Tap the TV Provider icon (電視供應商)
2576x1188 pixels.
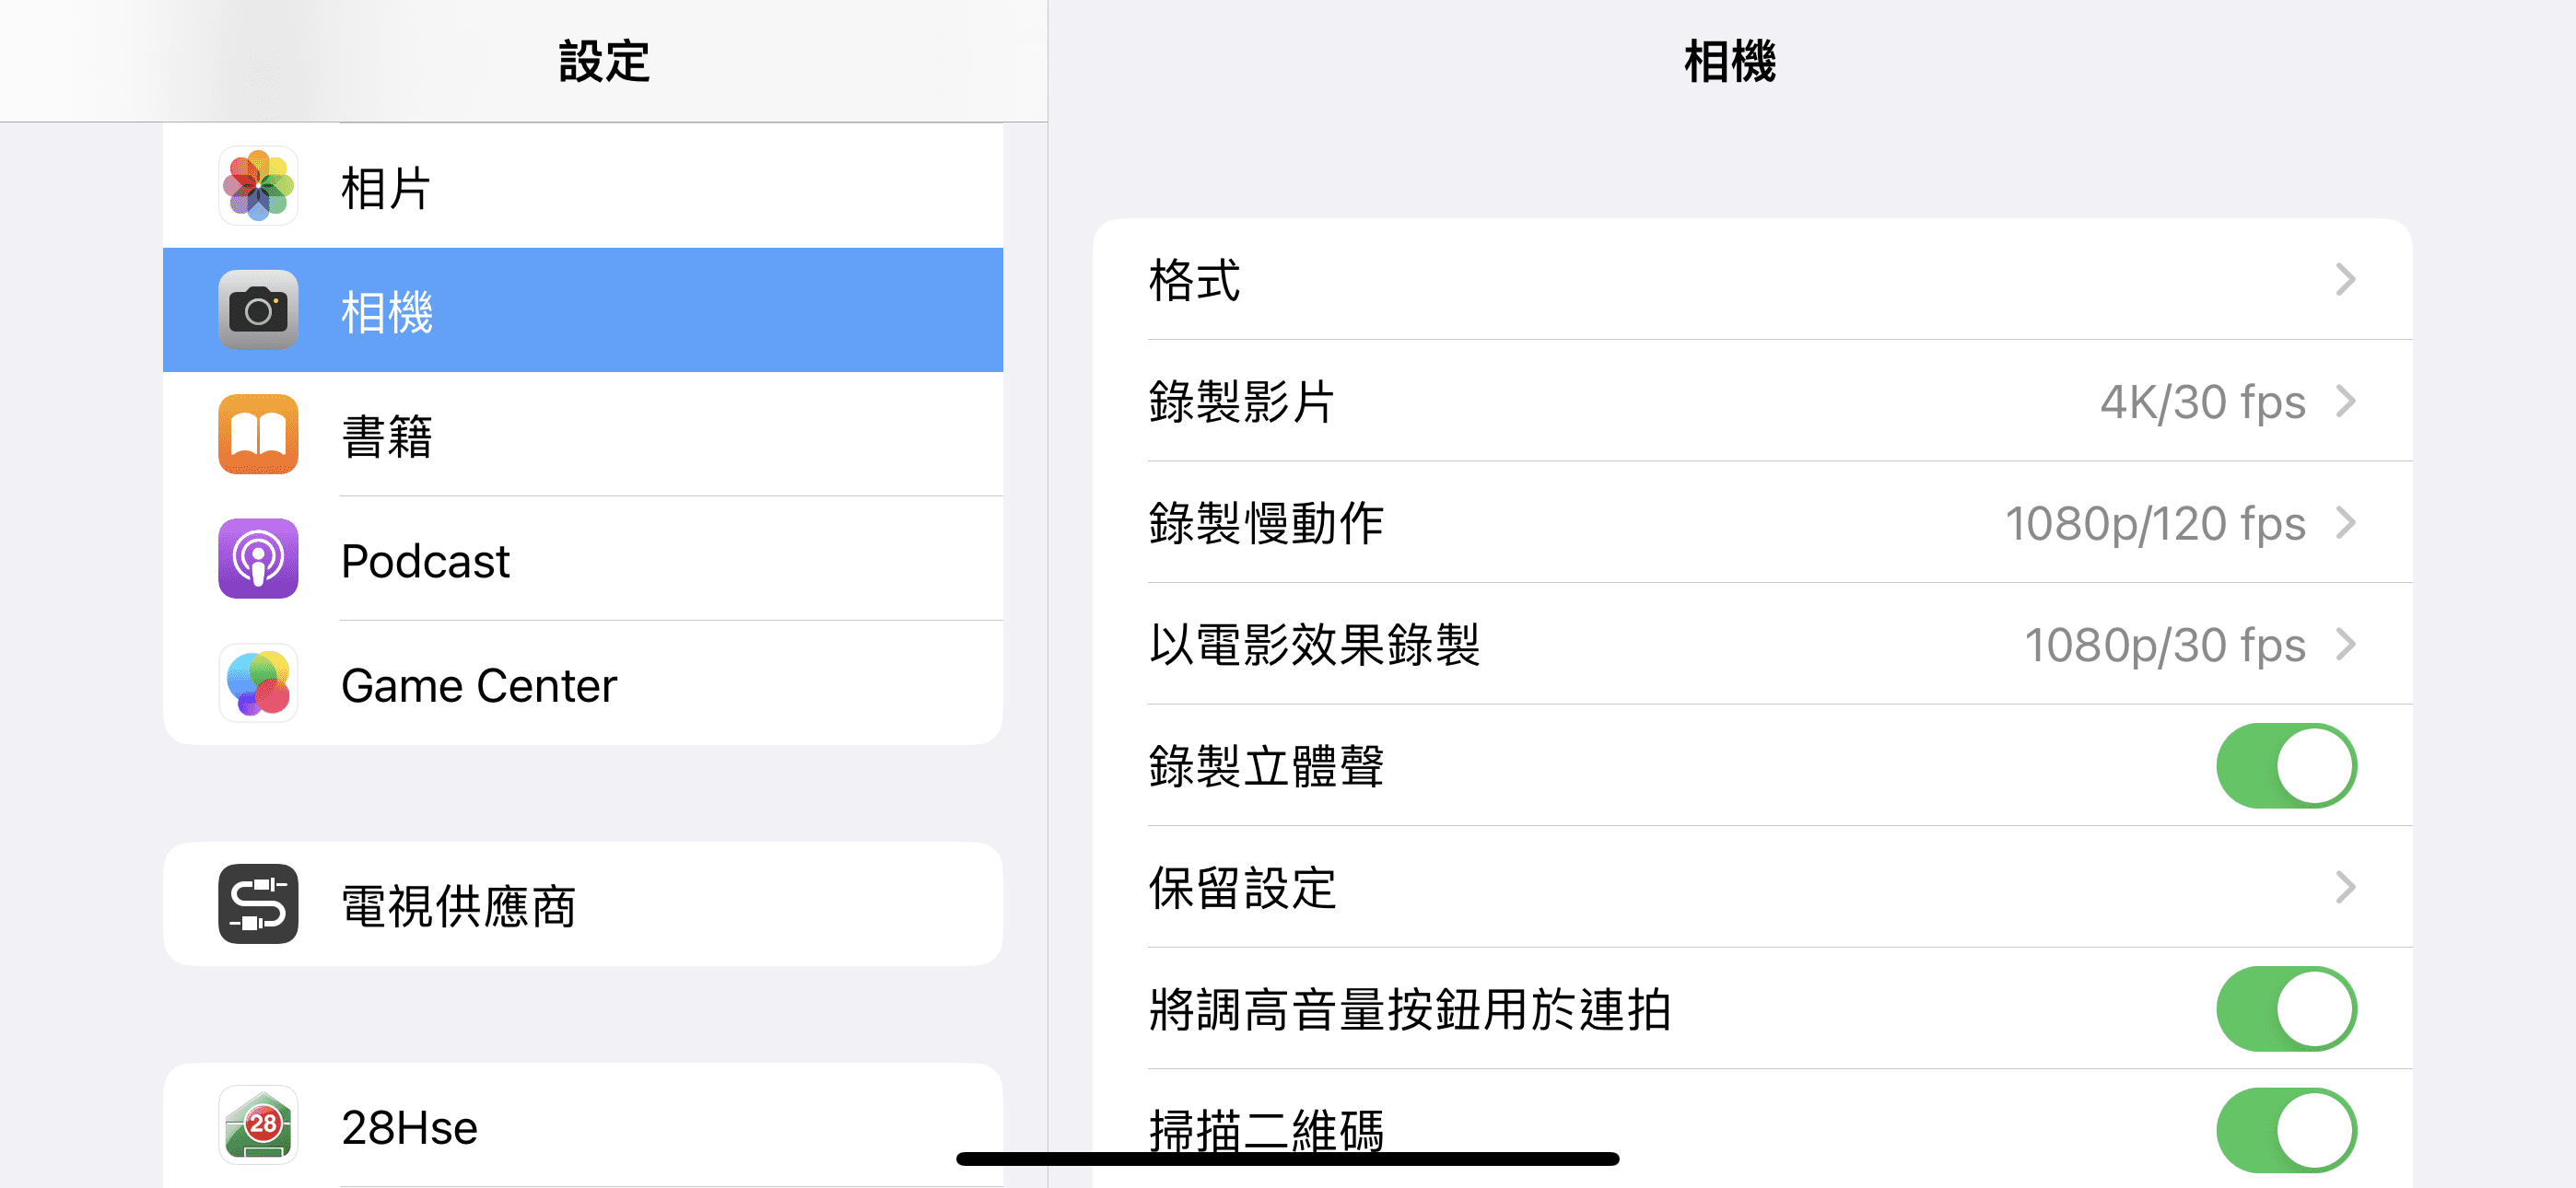click(x=258, y=904)
